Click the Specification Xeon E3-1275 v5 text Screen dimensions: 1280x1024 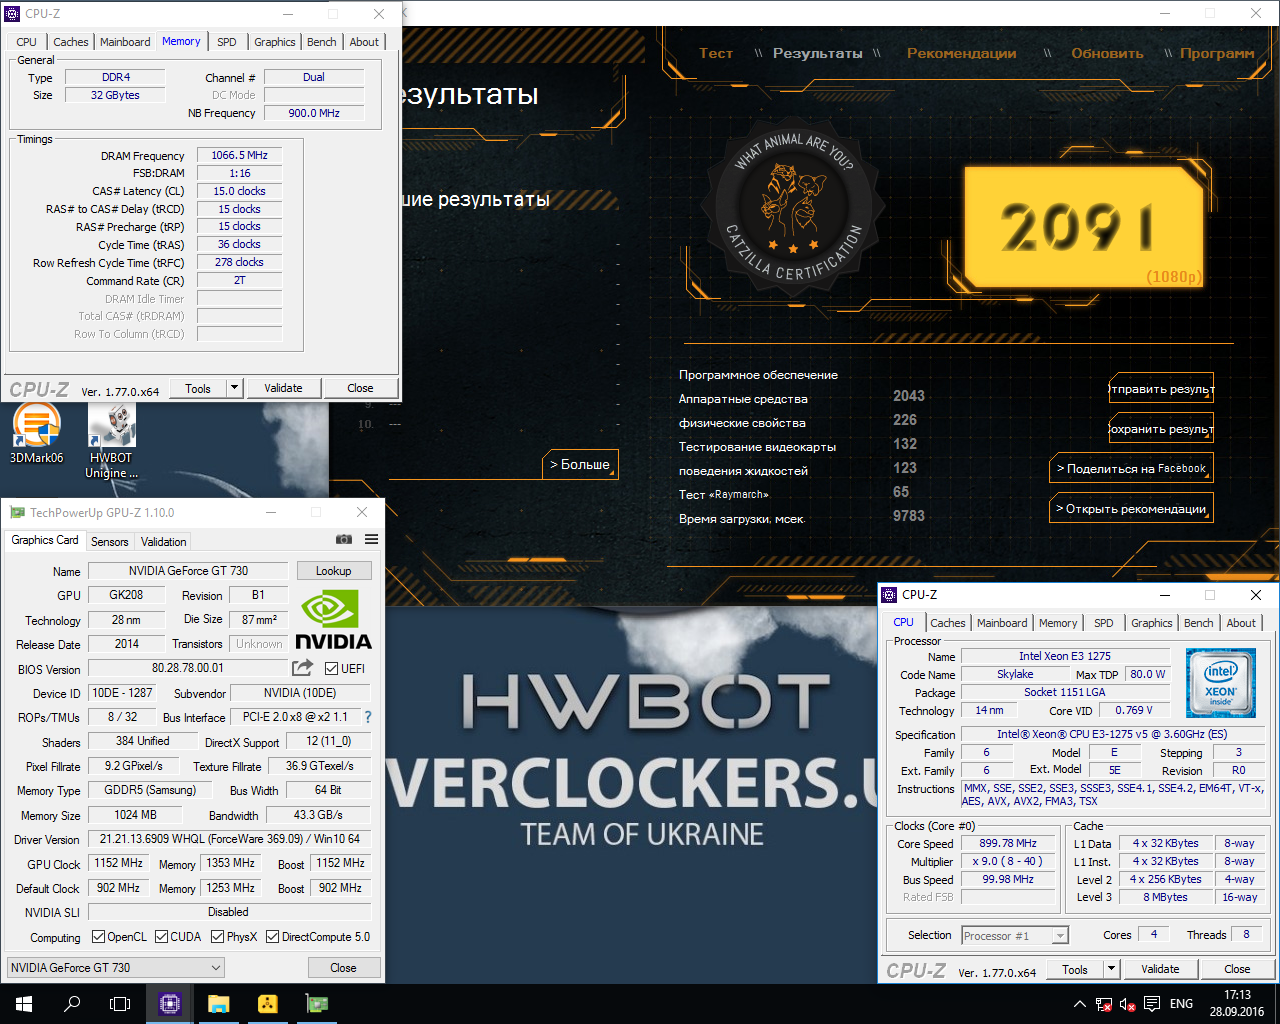click(x=1112, y=734)
